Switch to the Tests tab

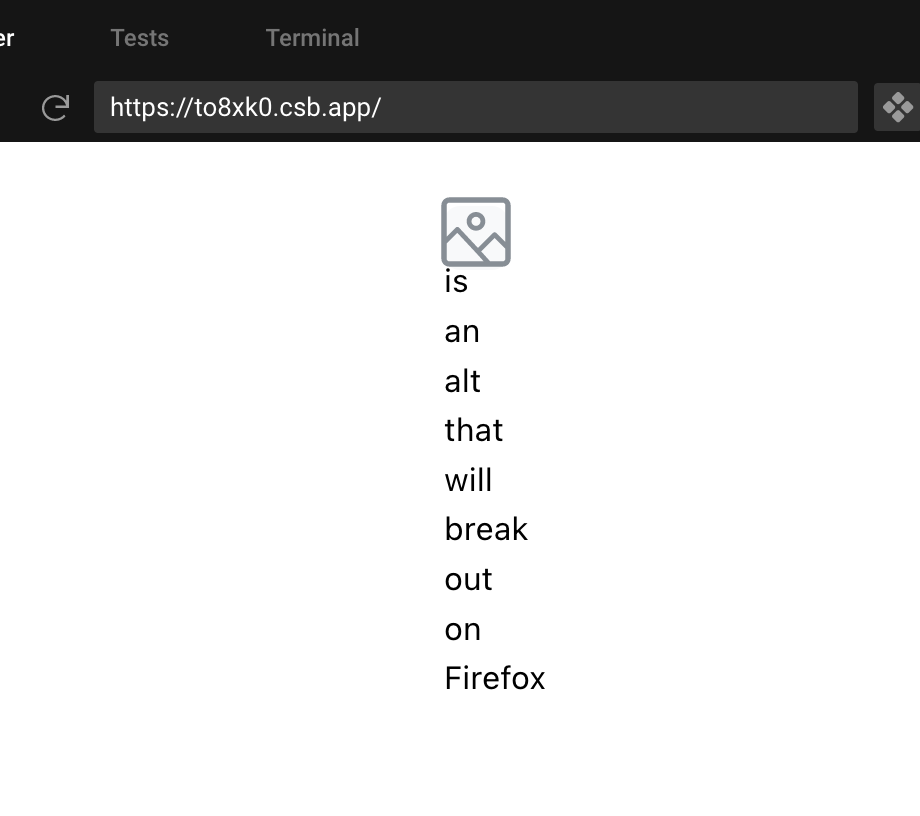139,38
